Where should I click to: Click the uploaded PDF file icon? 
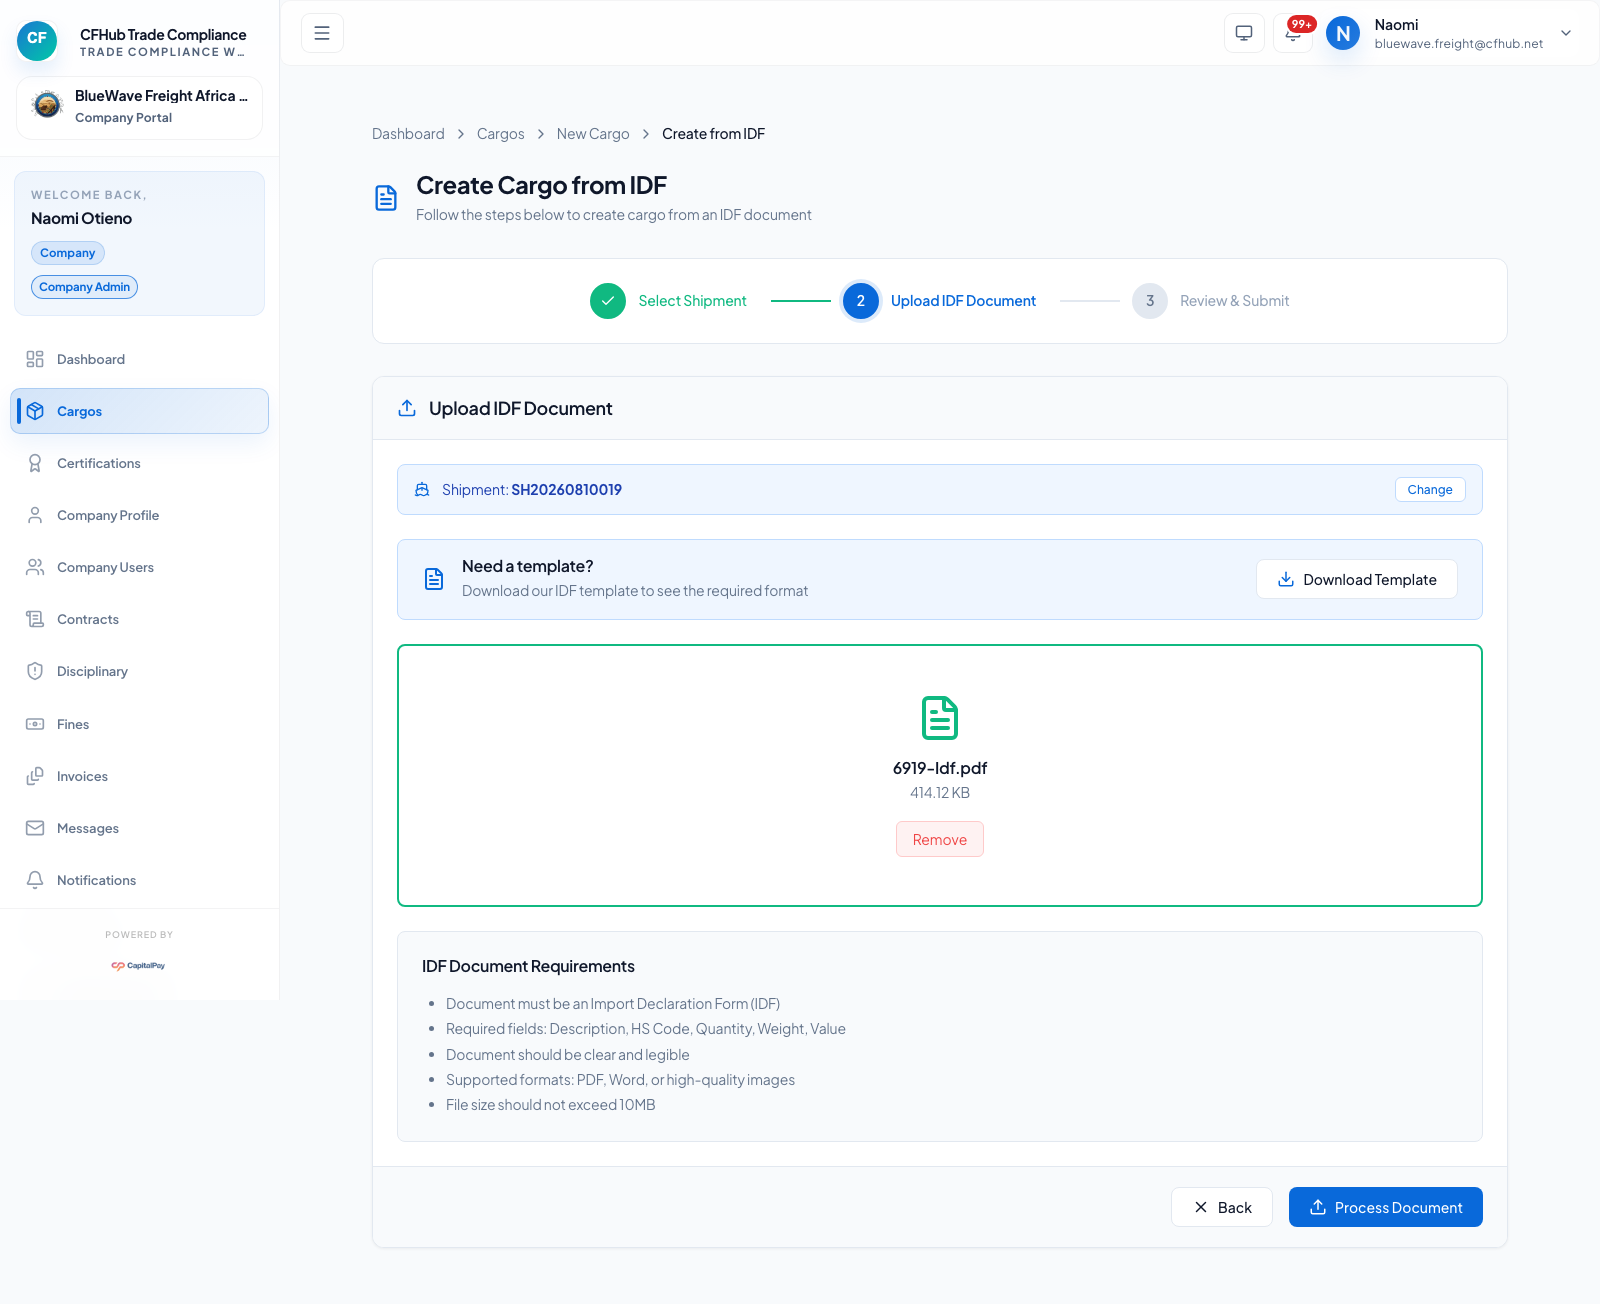(939, 718)
